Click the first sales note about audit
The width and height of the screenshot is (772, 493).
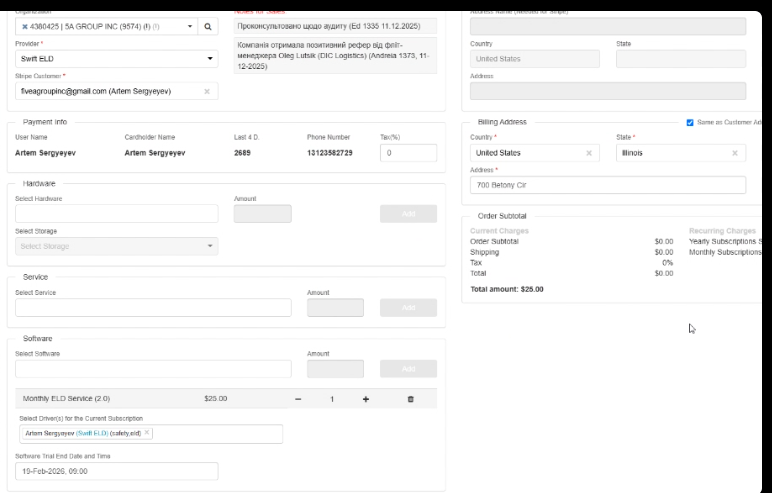tap(335, 26)
